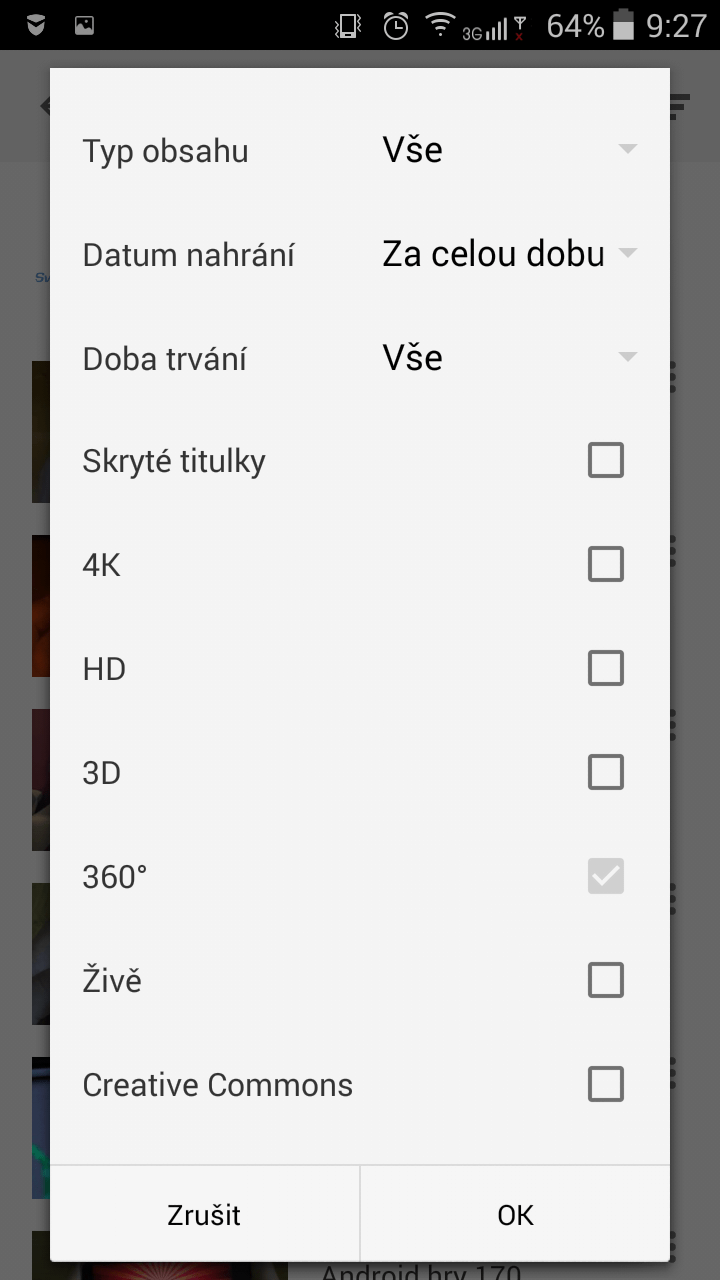Enable the Živě live filter checkbox
This screenshot has height=1280, width=720.
point(606,981)
